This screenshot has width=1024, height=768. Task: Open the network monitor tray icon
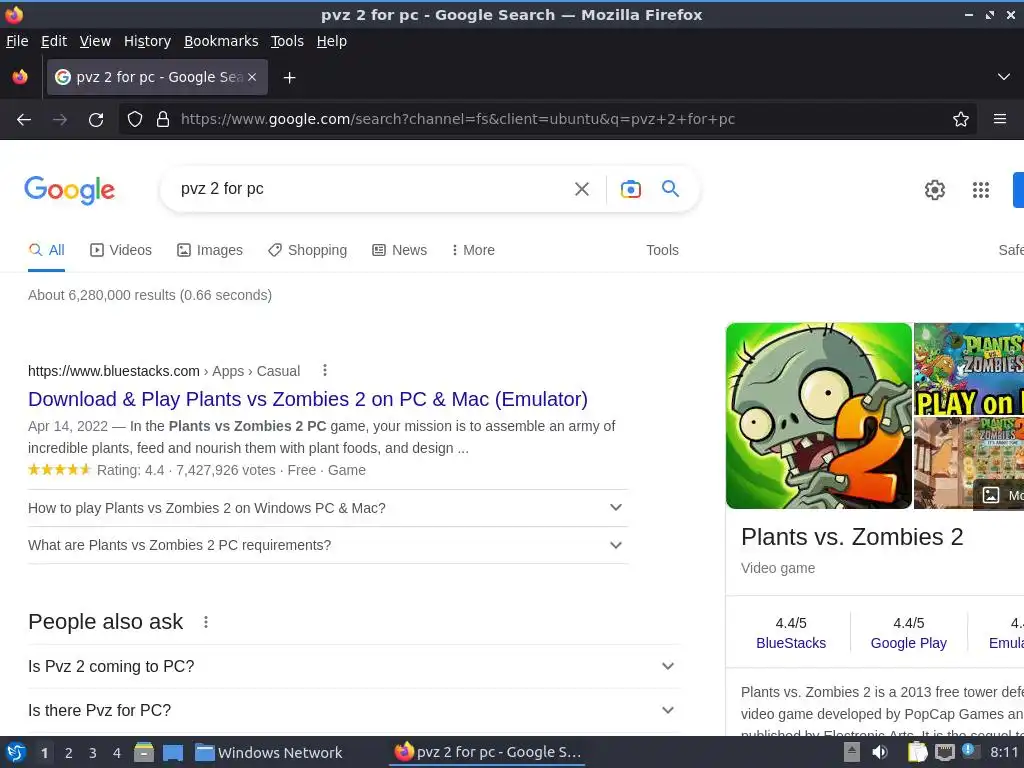click(x=944, y=752)
